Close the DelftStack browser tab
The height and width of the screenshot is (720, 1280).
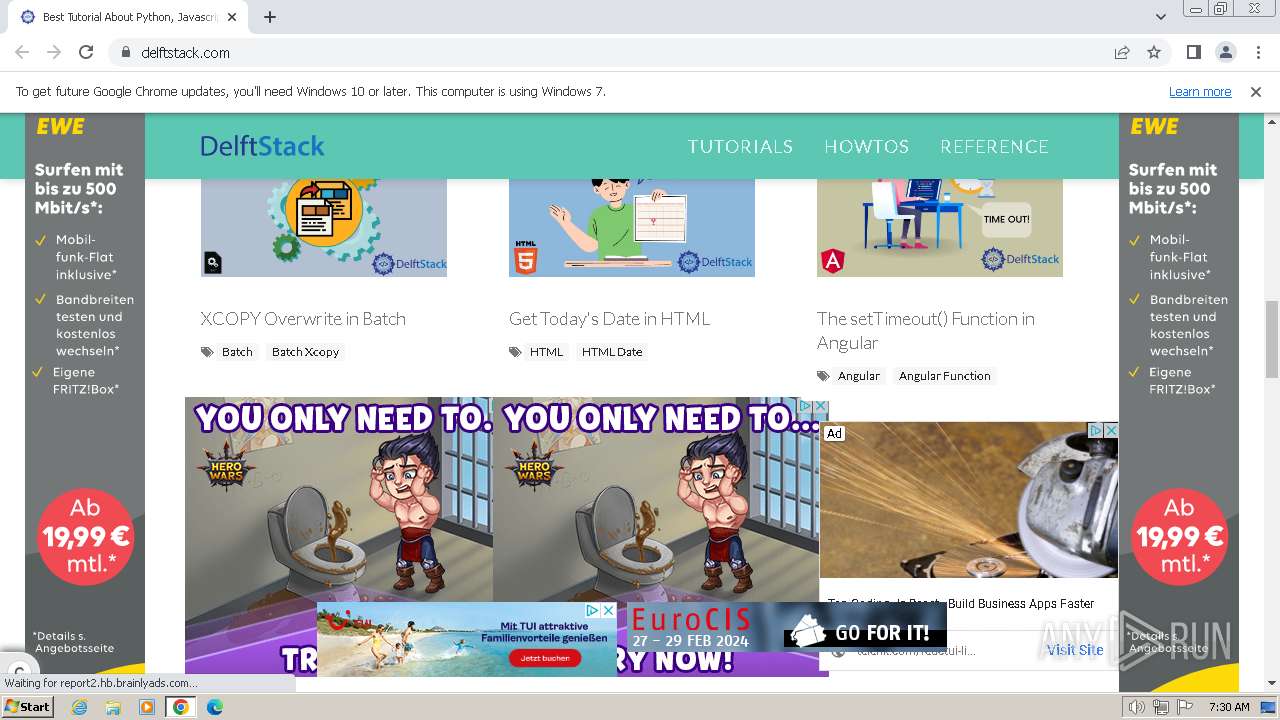(x=232, y=17)
